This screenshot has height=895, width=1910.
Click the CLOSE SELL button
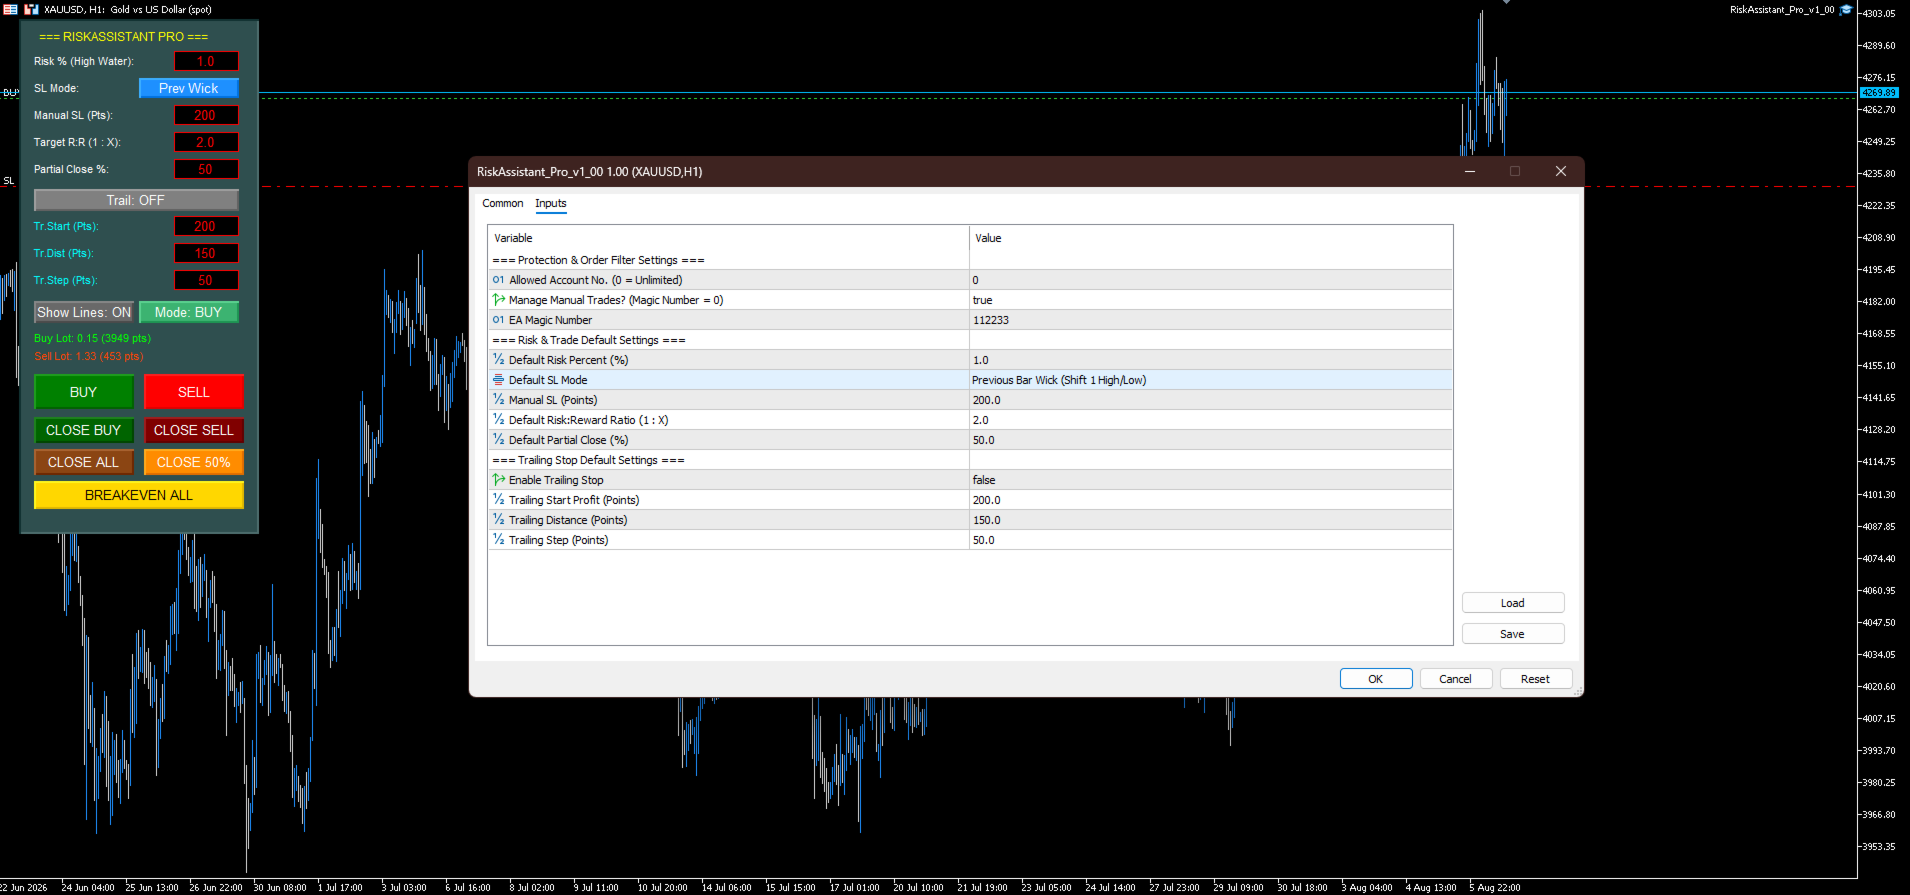(194, 430)
